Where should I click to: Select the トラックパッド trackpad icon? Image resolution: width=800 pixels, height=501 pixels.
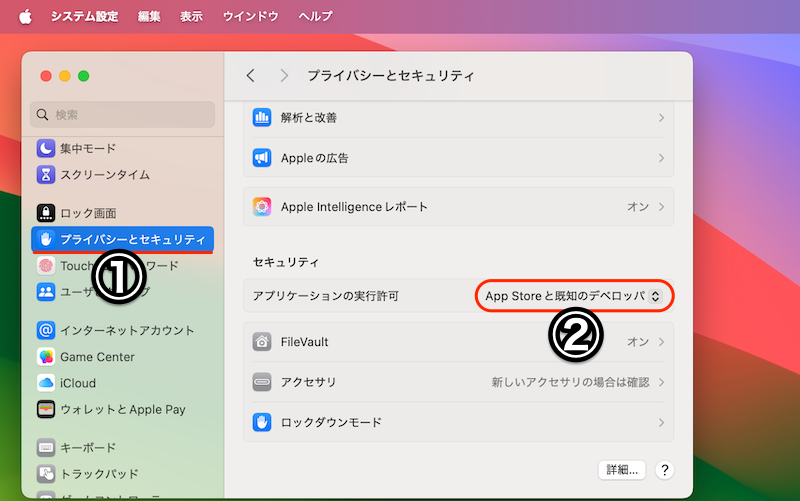46,473
